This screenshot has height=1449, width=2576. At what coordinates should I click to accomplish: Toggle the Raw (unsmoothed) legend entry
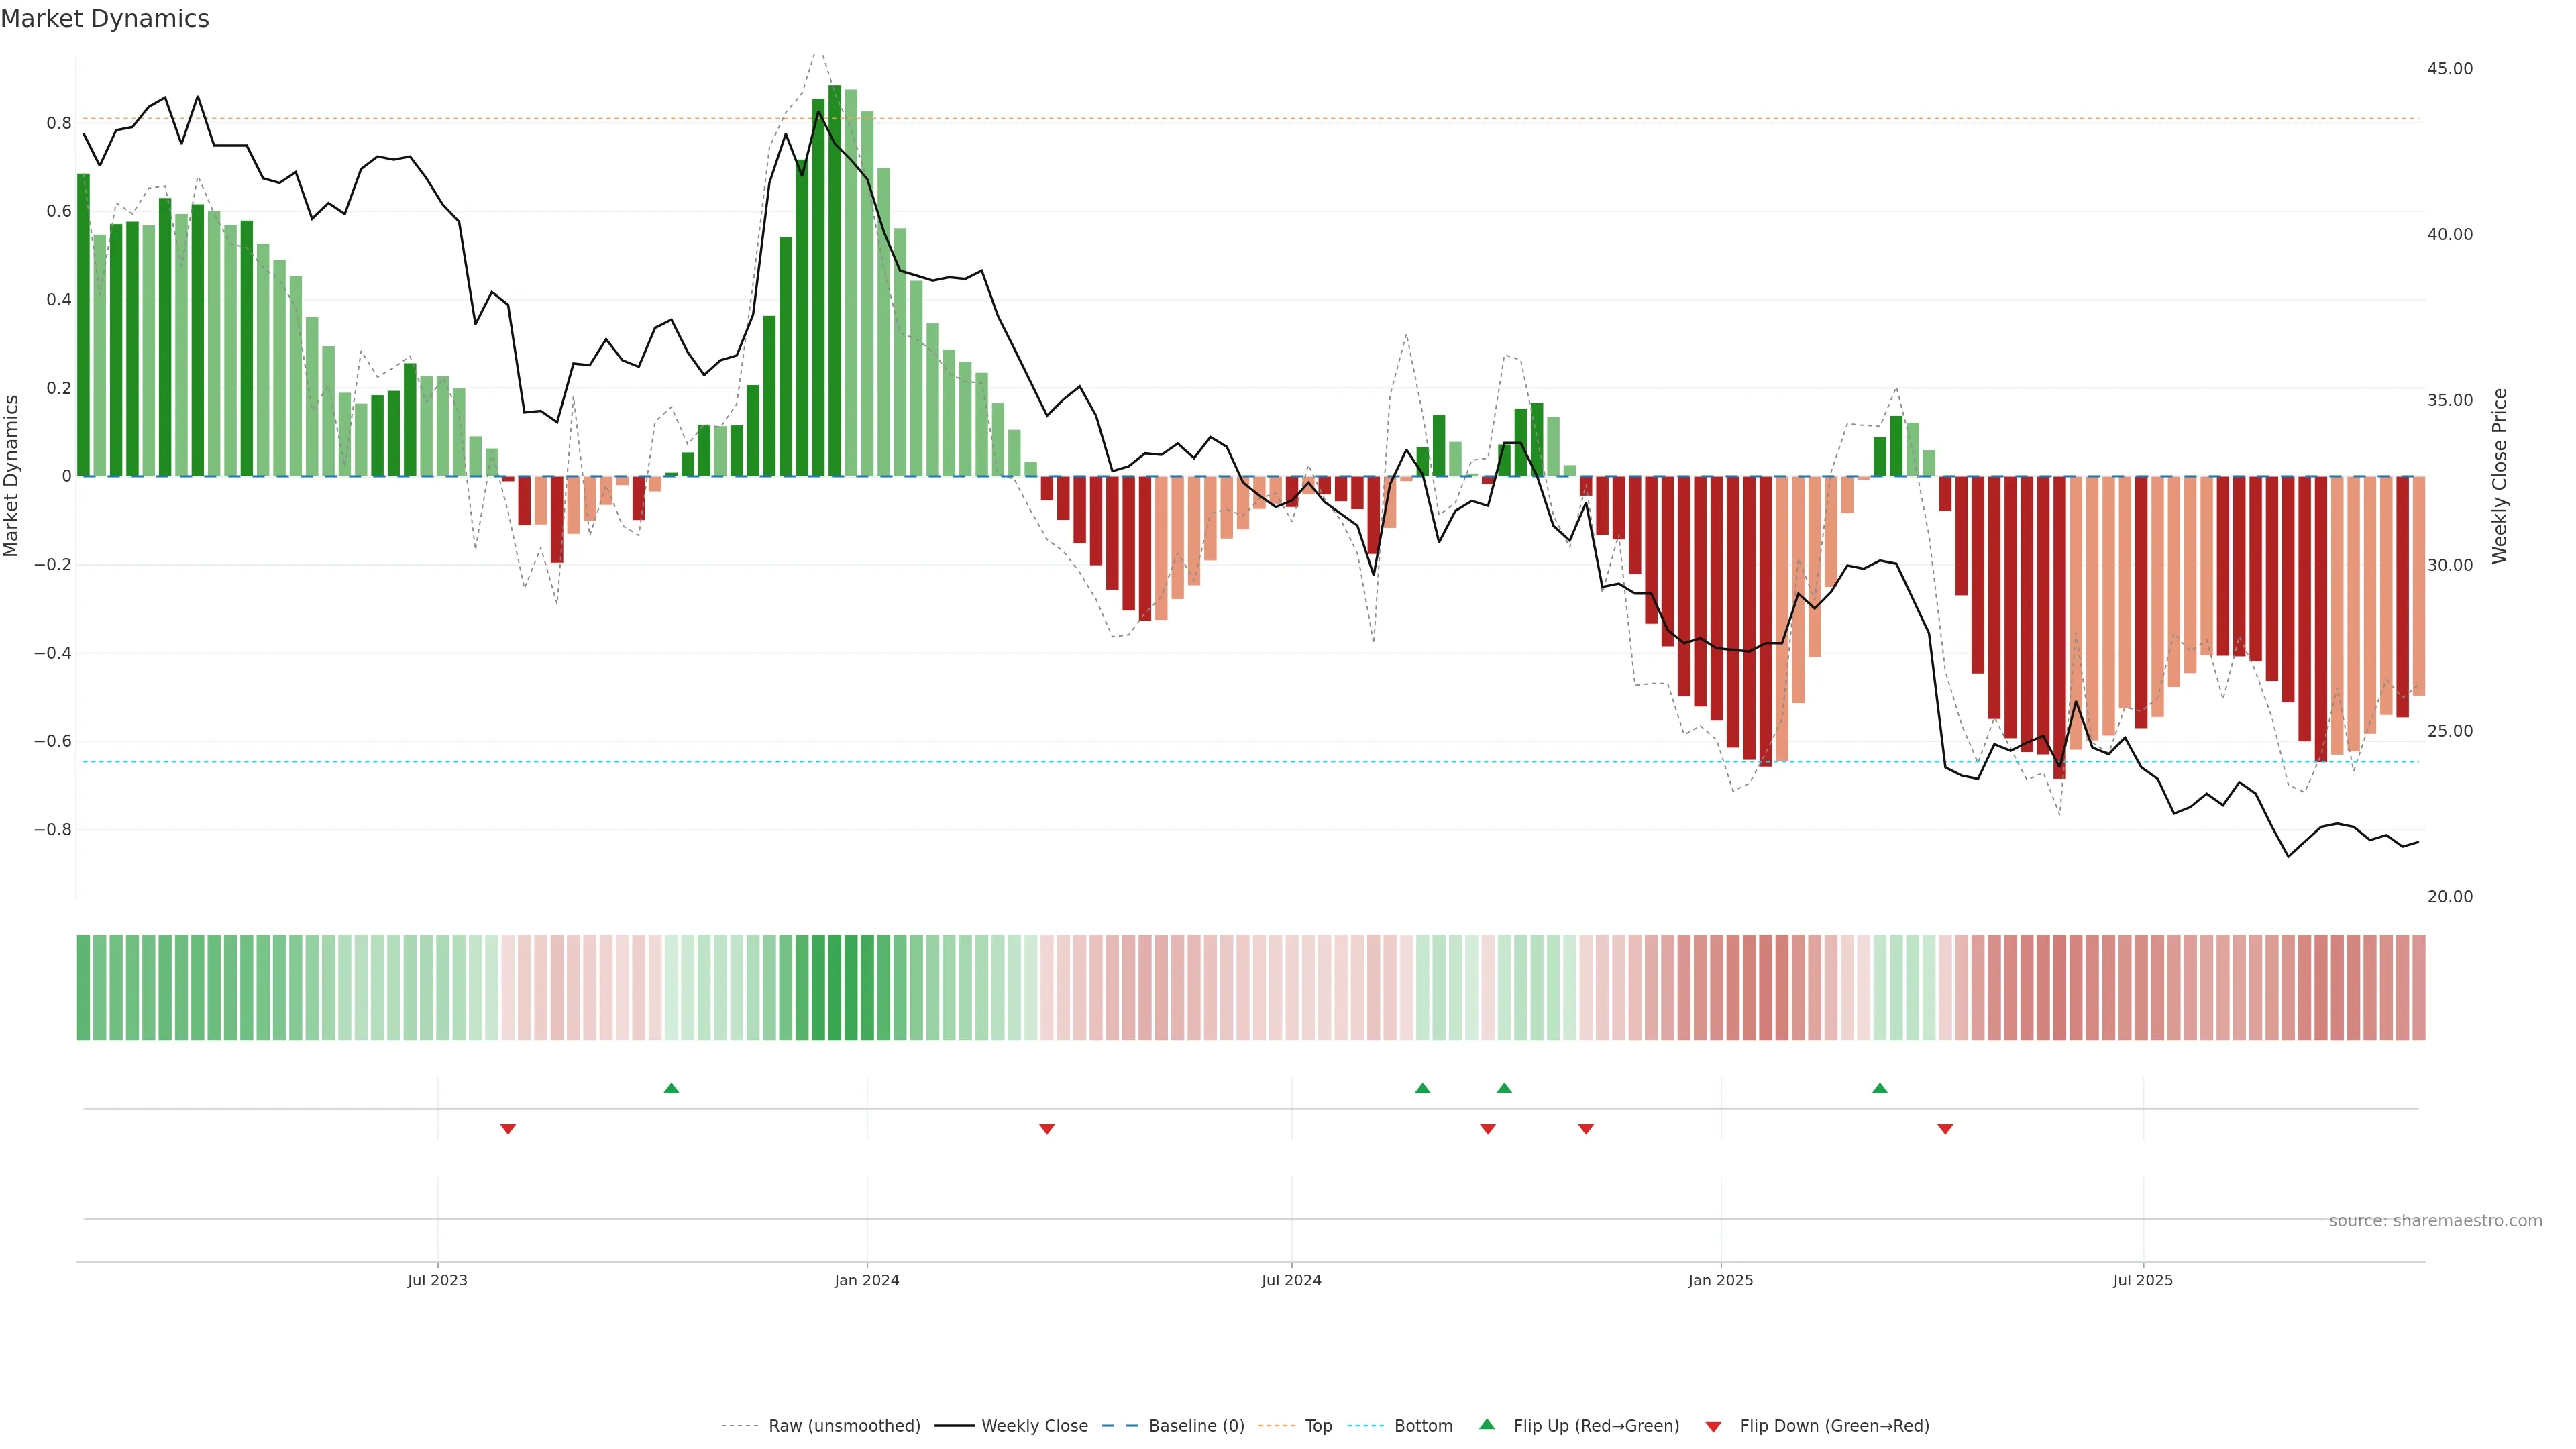[843, 1425]
